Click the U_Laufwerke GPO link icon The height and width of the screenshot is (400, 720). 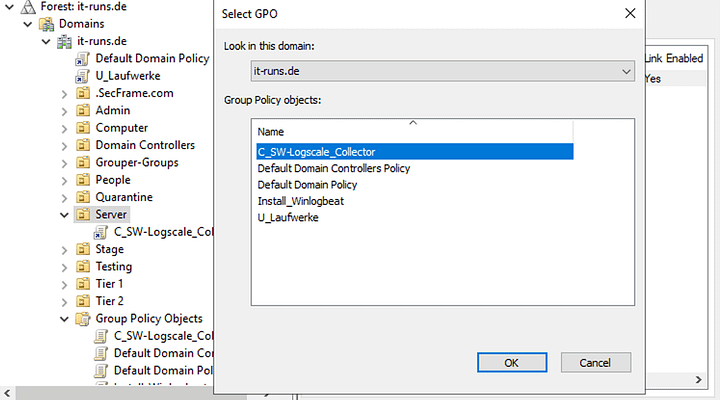82,76
